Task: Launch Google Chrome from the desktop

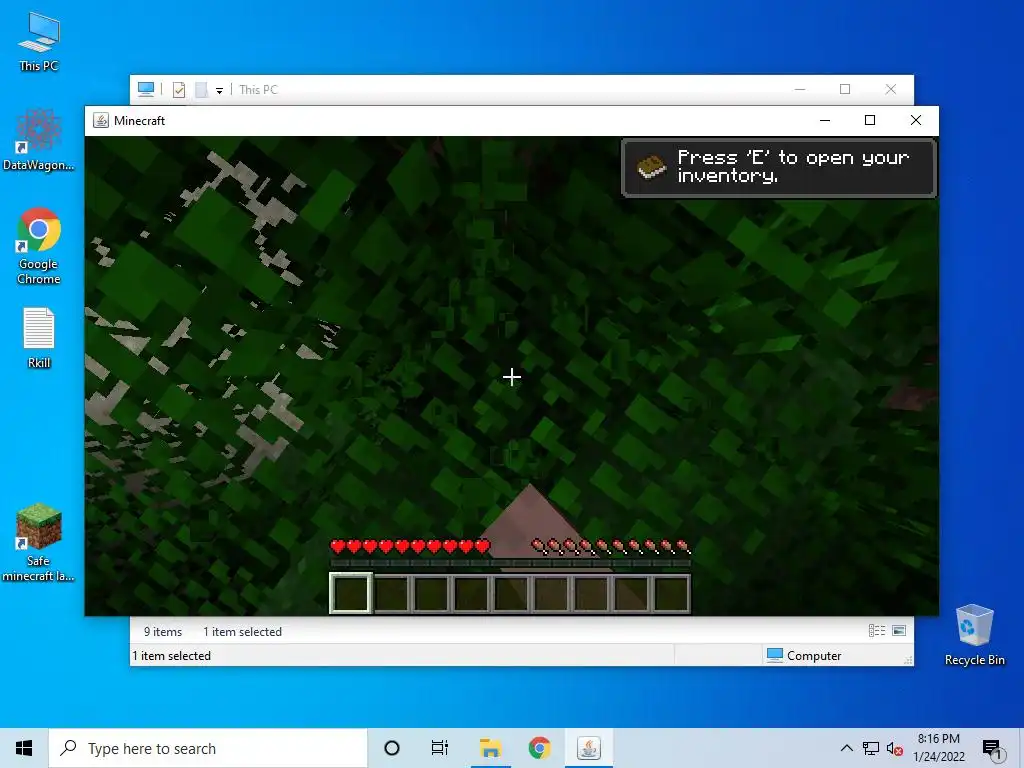Action: pos(39,246)
